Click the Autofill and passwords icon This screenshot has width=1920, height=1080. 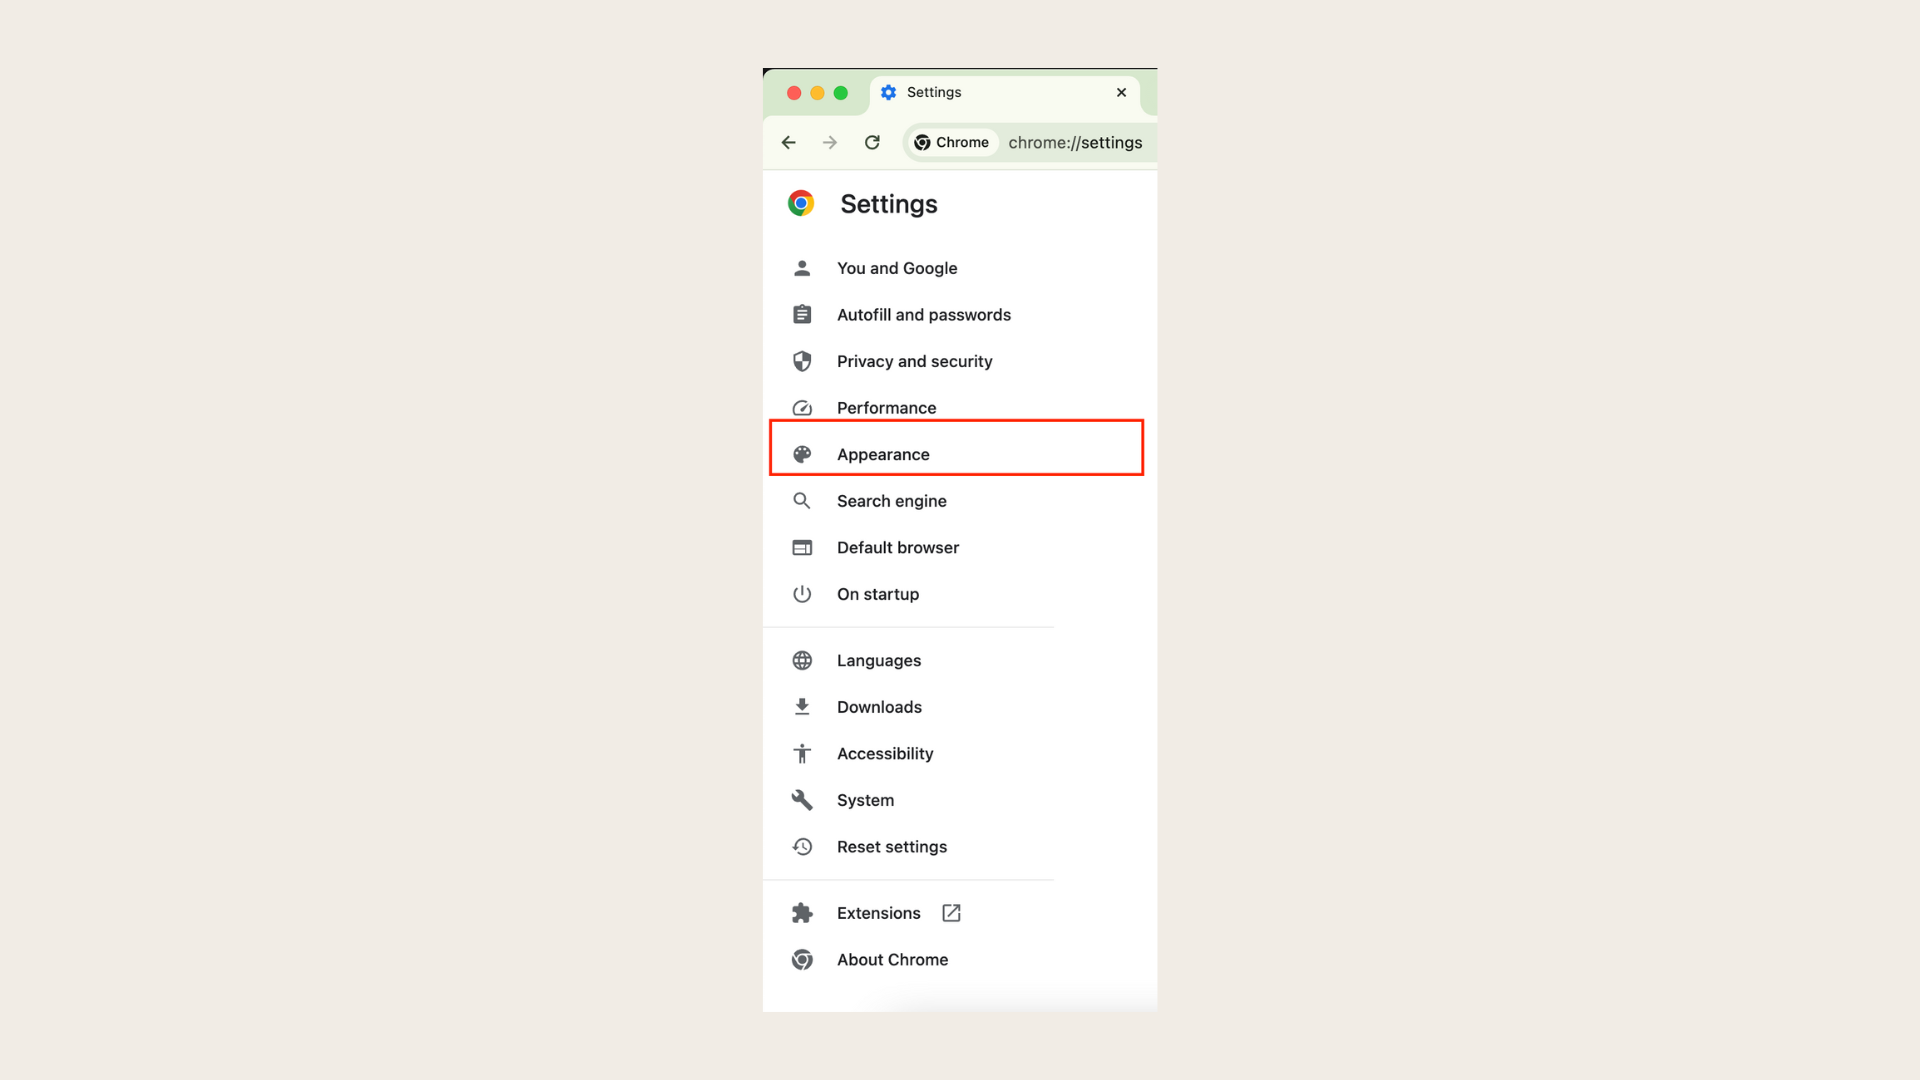point(802,314)
